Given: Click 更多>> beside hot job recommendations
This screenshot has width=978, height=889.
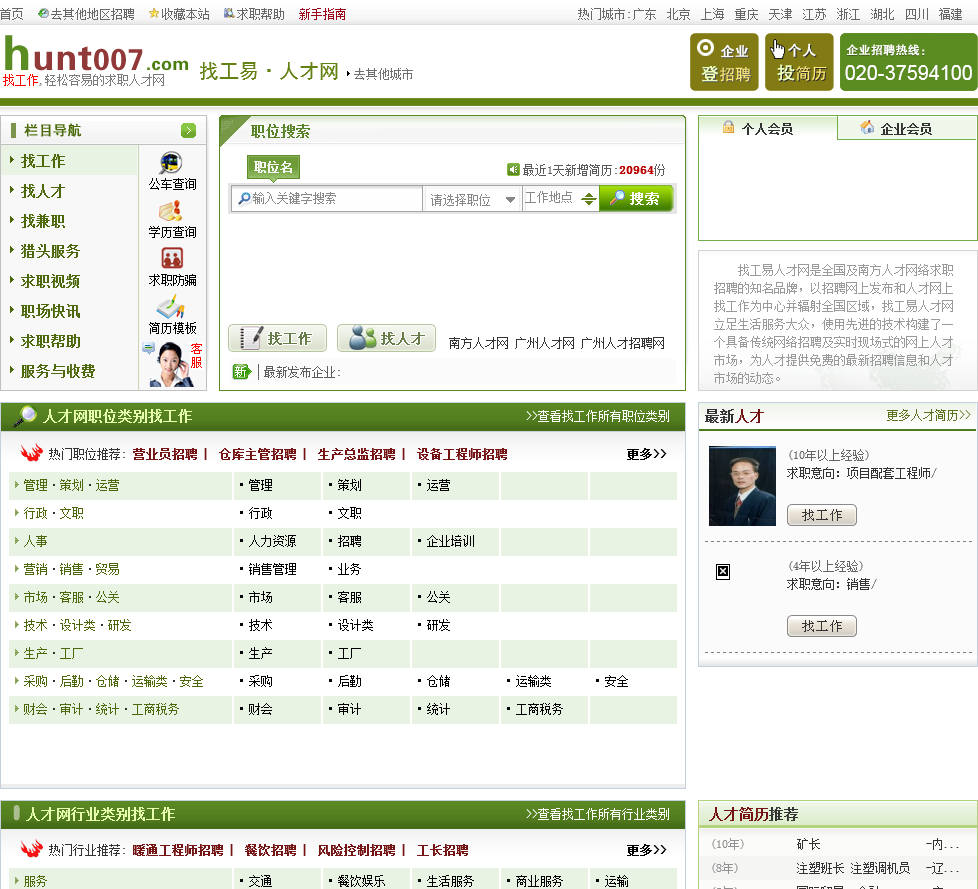Looking at the screenshot, I should (647, 454).
